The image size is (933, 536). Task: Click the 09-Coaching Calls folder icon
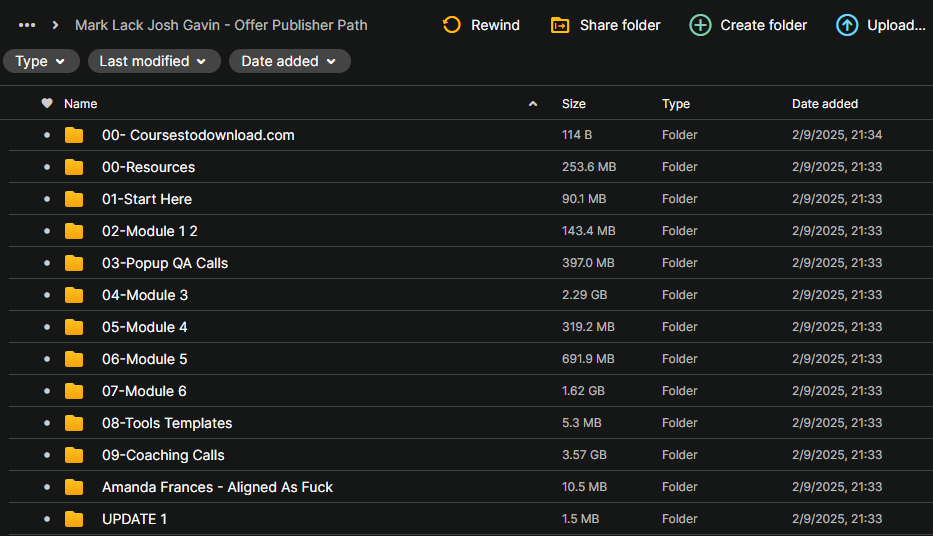pos(74,455)
